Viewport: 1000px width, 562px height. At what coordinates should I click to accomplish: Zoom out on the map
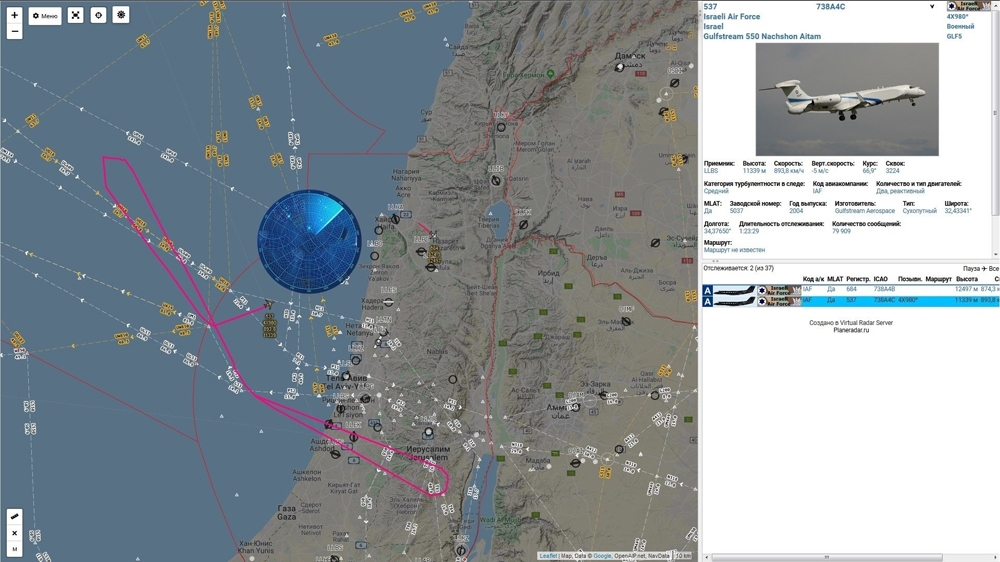14,32
